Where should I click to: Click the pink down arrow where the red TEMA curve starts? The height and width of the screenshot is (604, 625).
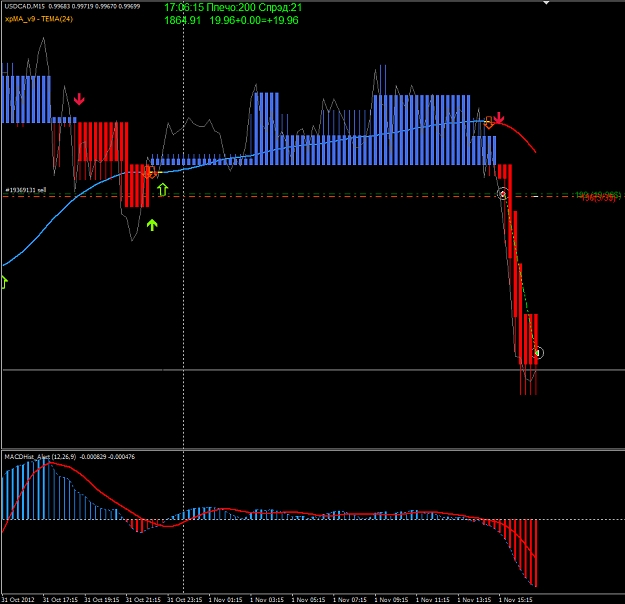point(499,118)
